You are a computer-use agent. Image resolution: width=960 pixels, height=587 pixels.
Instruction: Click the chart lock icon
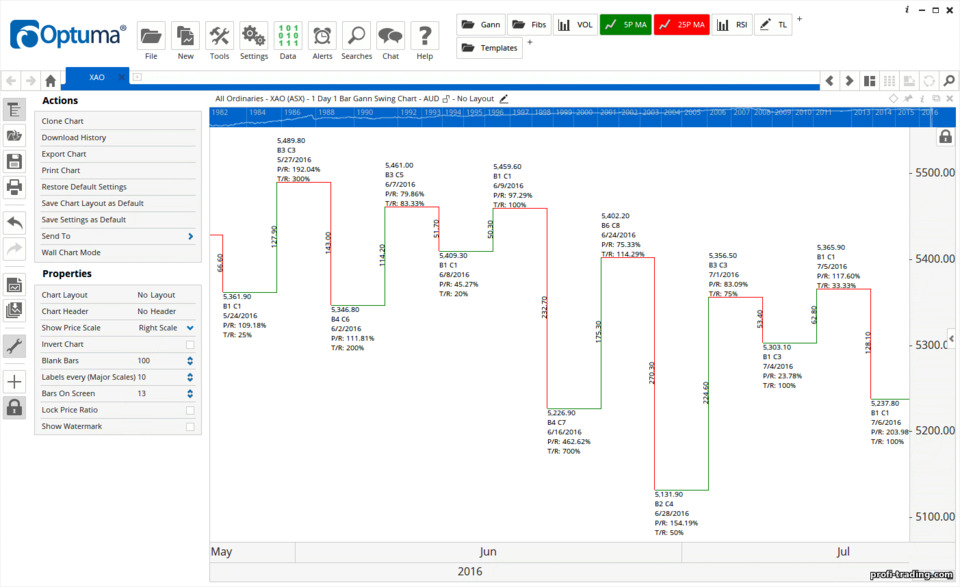[x=945, y=136]
